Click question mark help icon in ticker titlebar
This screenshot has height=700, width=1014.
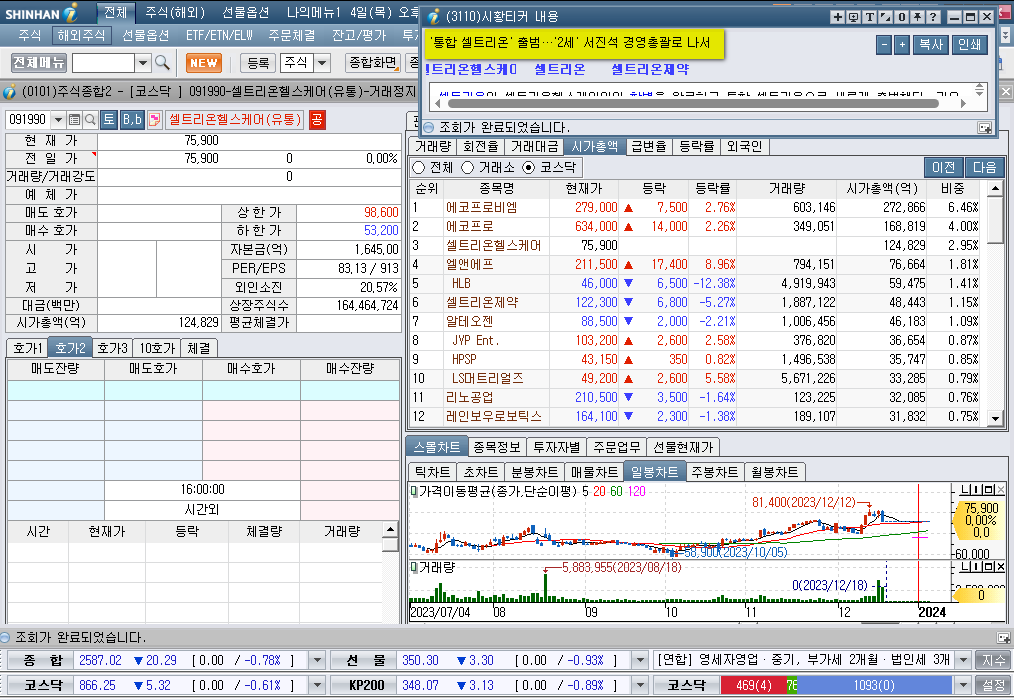933,17
